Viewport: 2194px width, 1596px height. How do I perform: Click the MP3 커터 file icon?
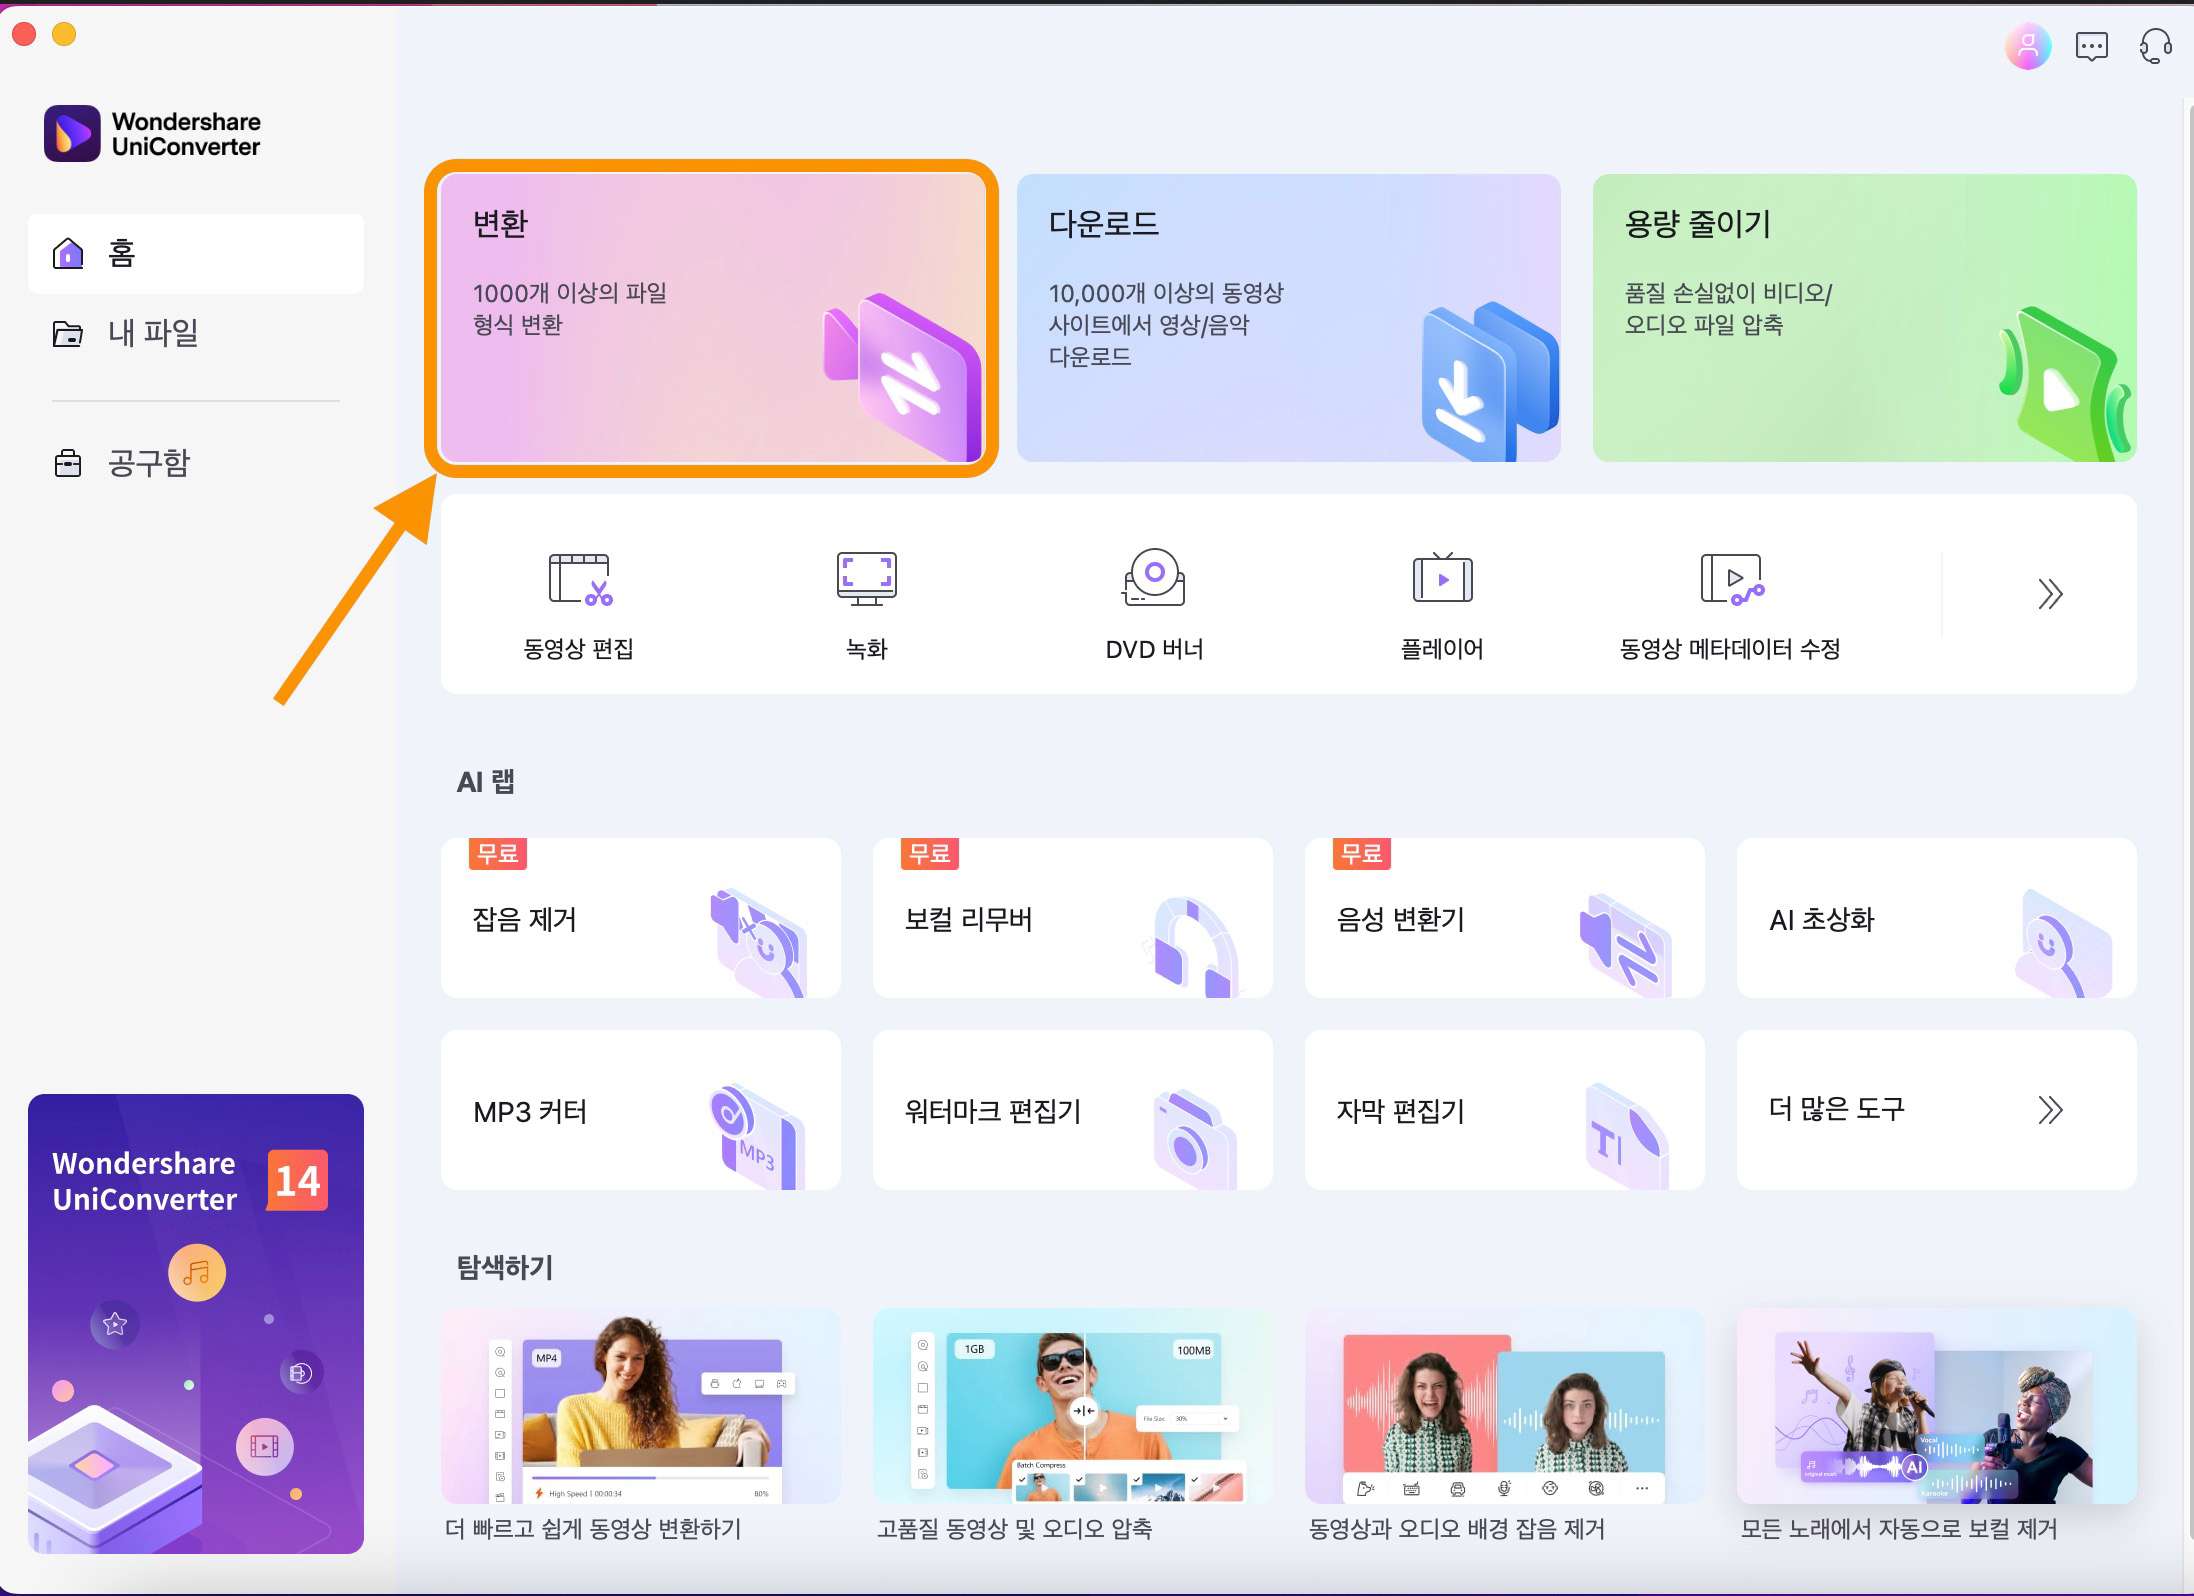[x=756, y=1136]
